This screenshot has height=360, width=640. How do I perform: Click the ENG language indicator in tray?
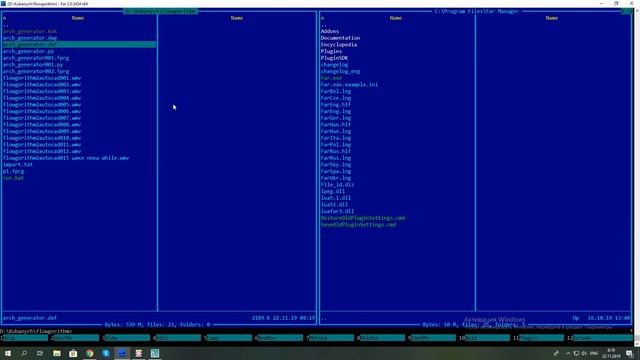pos(594,353)
